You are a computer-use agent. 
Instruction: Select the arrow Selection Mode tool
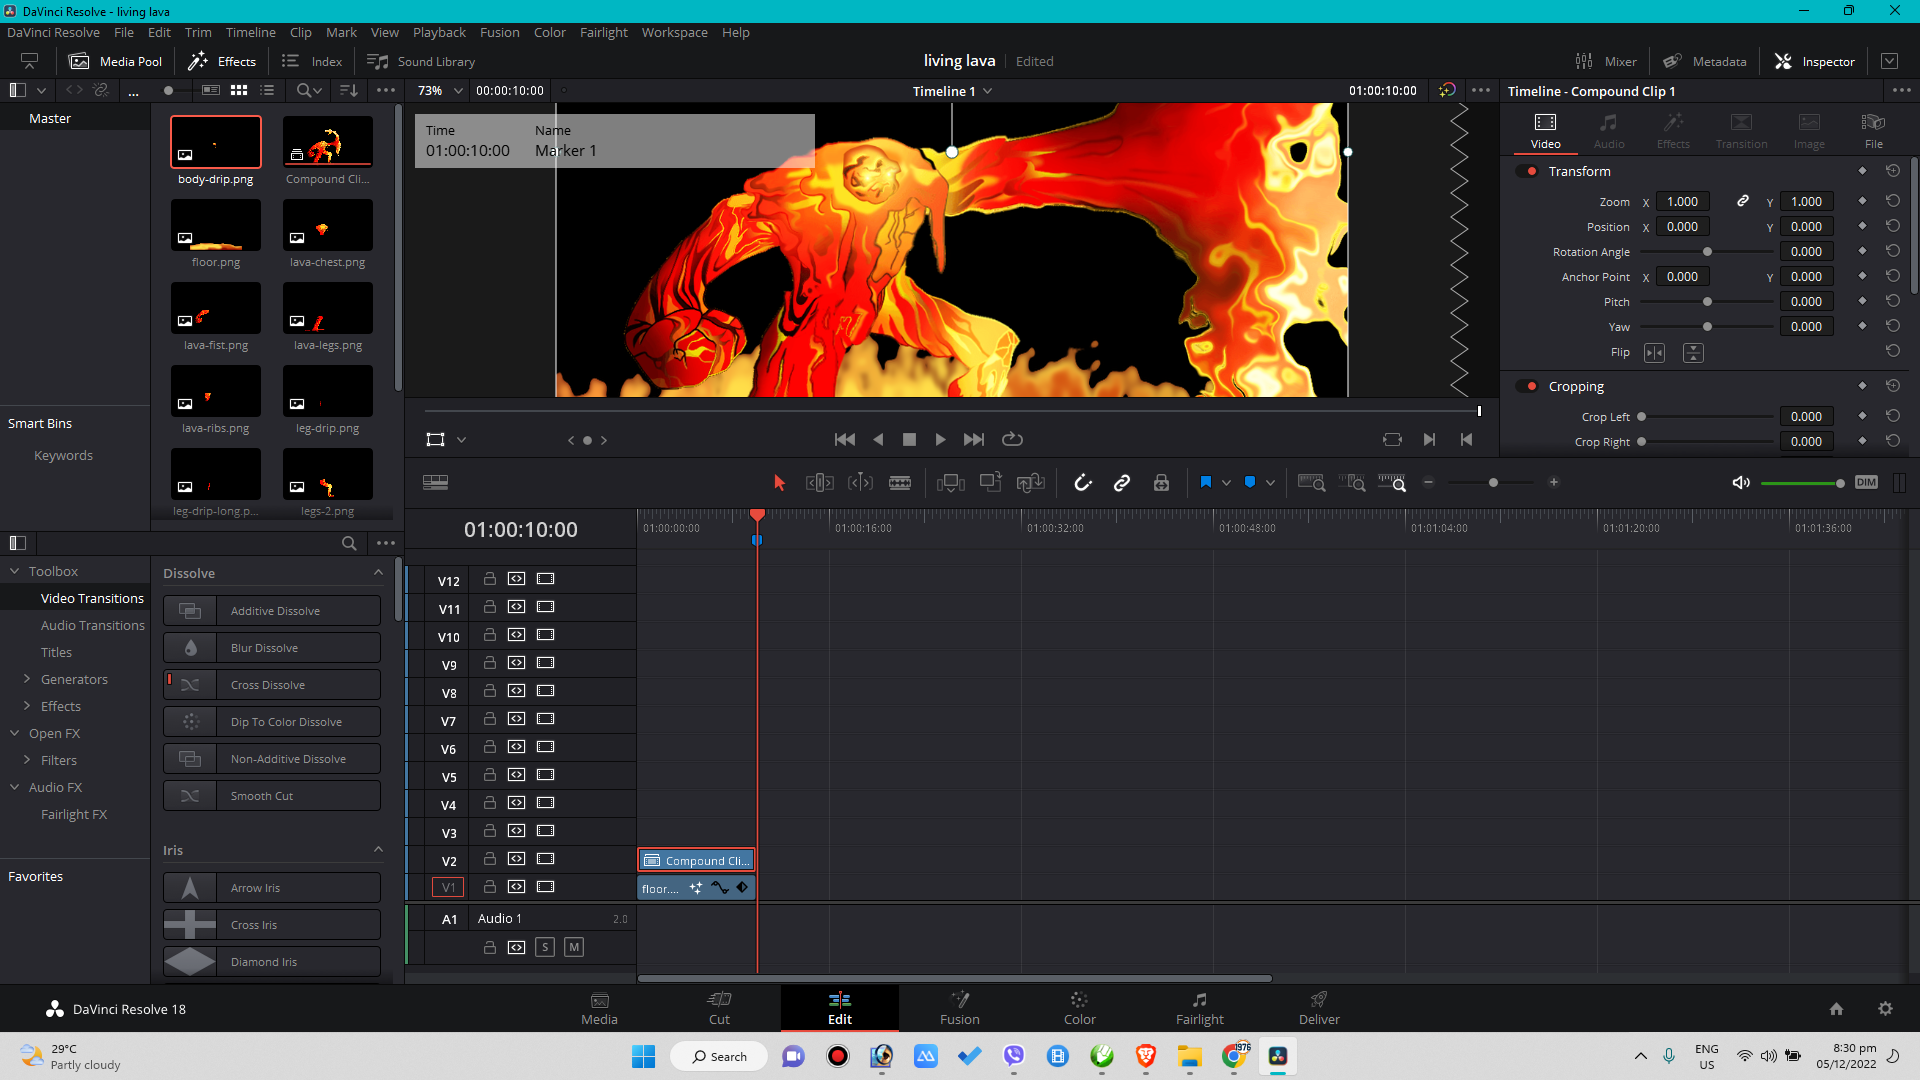[780, 483]
